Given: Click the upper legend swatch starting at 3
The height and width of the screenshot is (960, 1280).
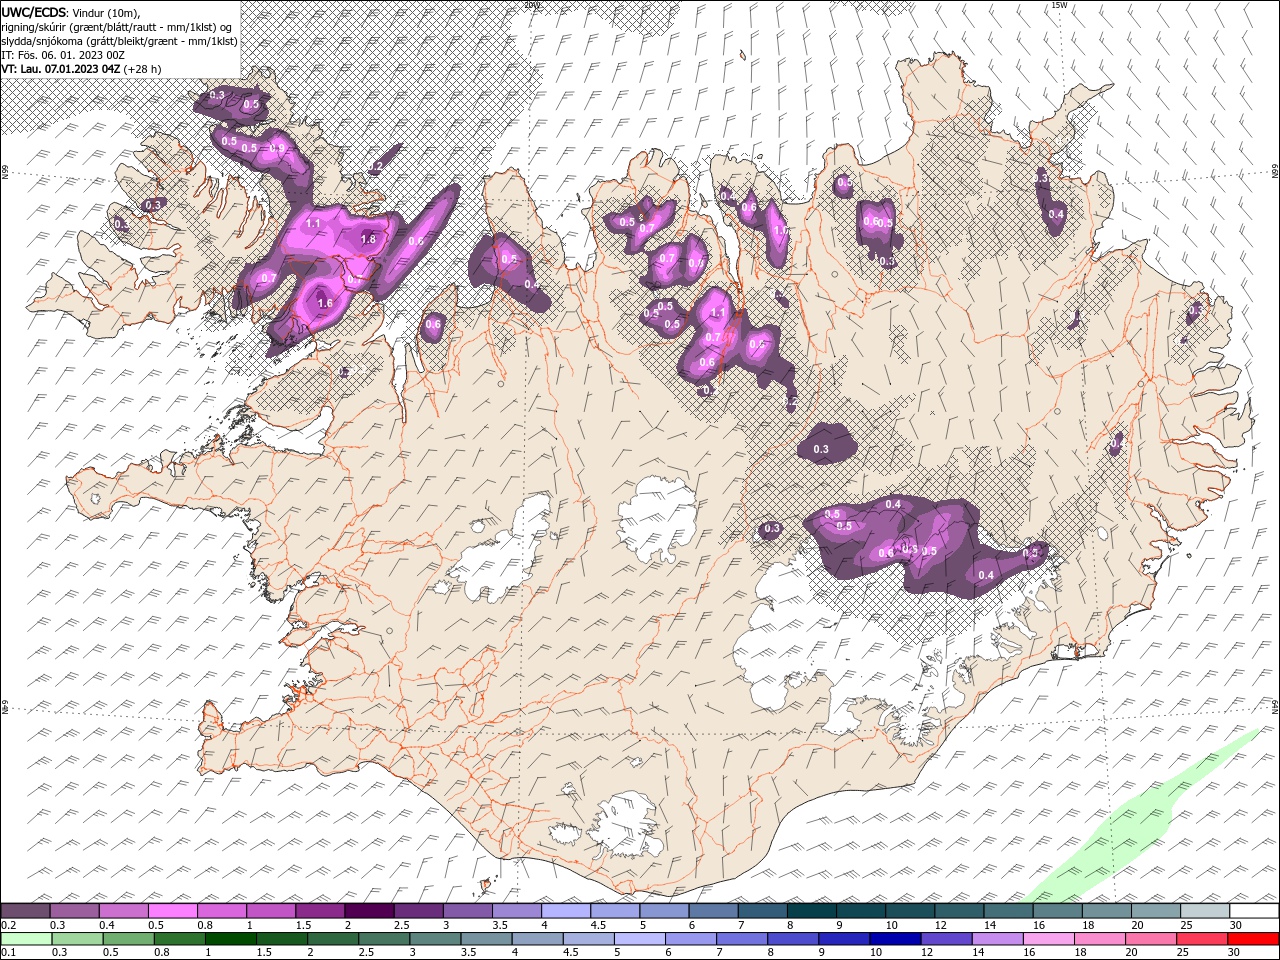Looking at the screenshot, I should 467,911.
